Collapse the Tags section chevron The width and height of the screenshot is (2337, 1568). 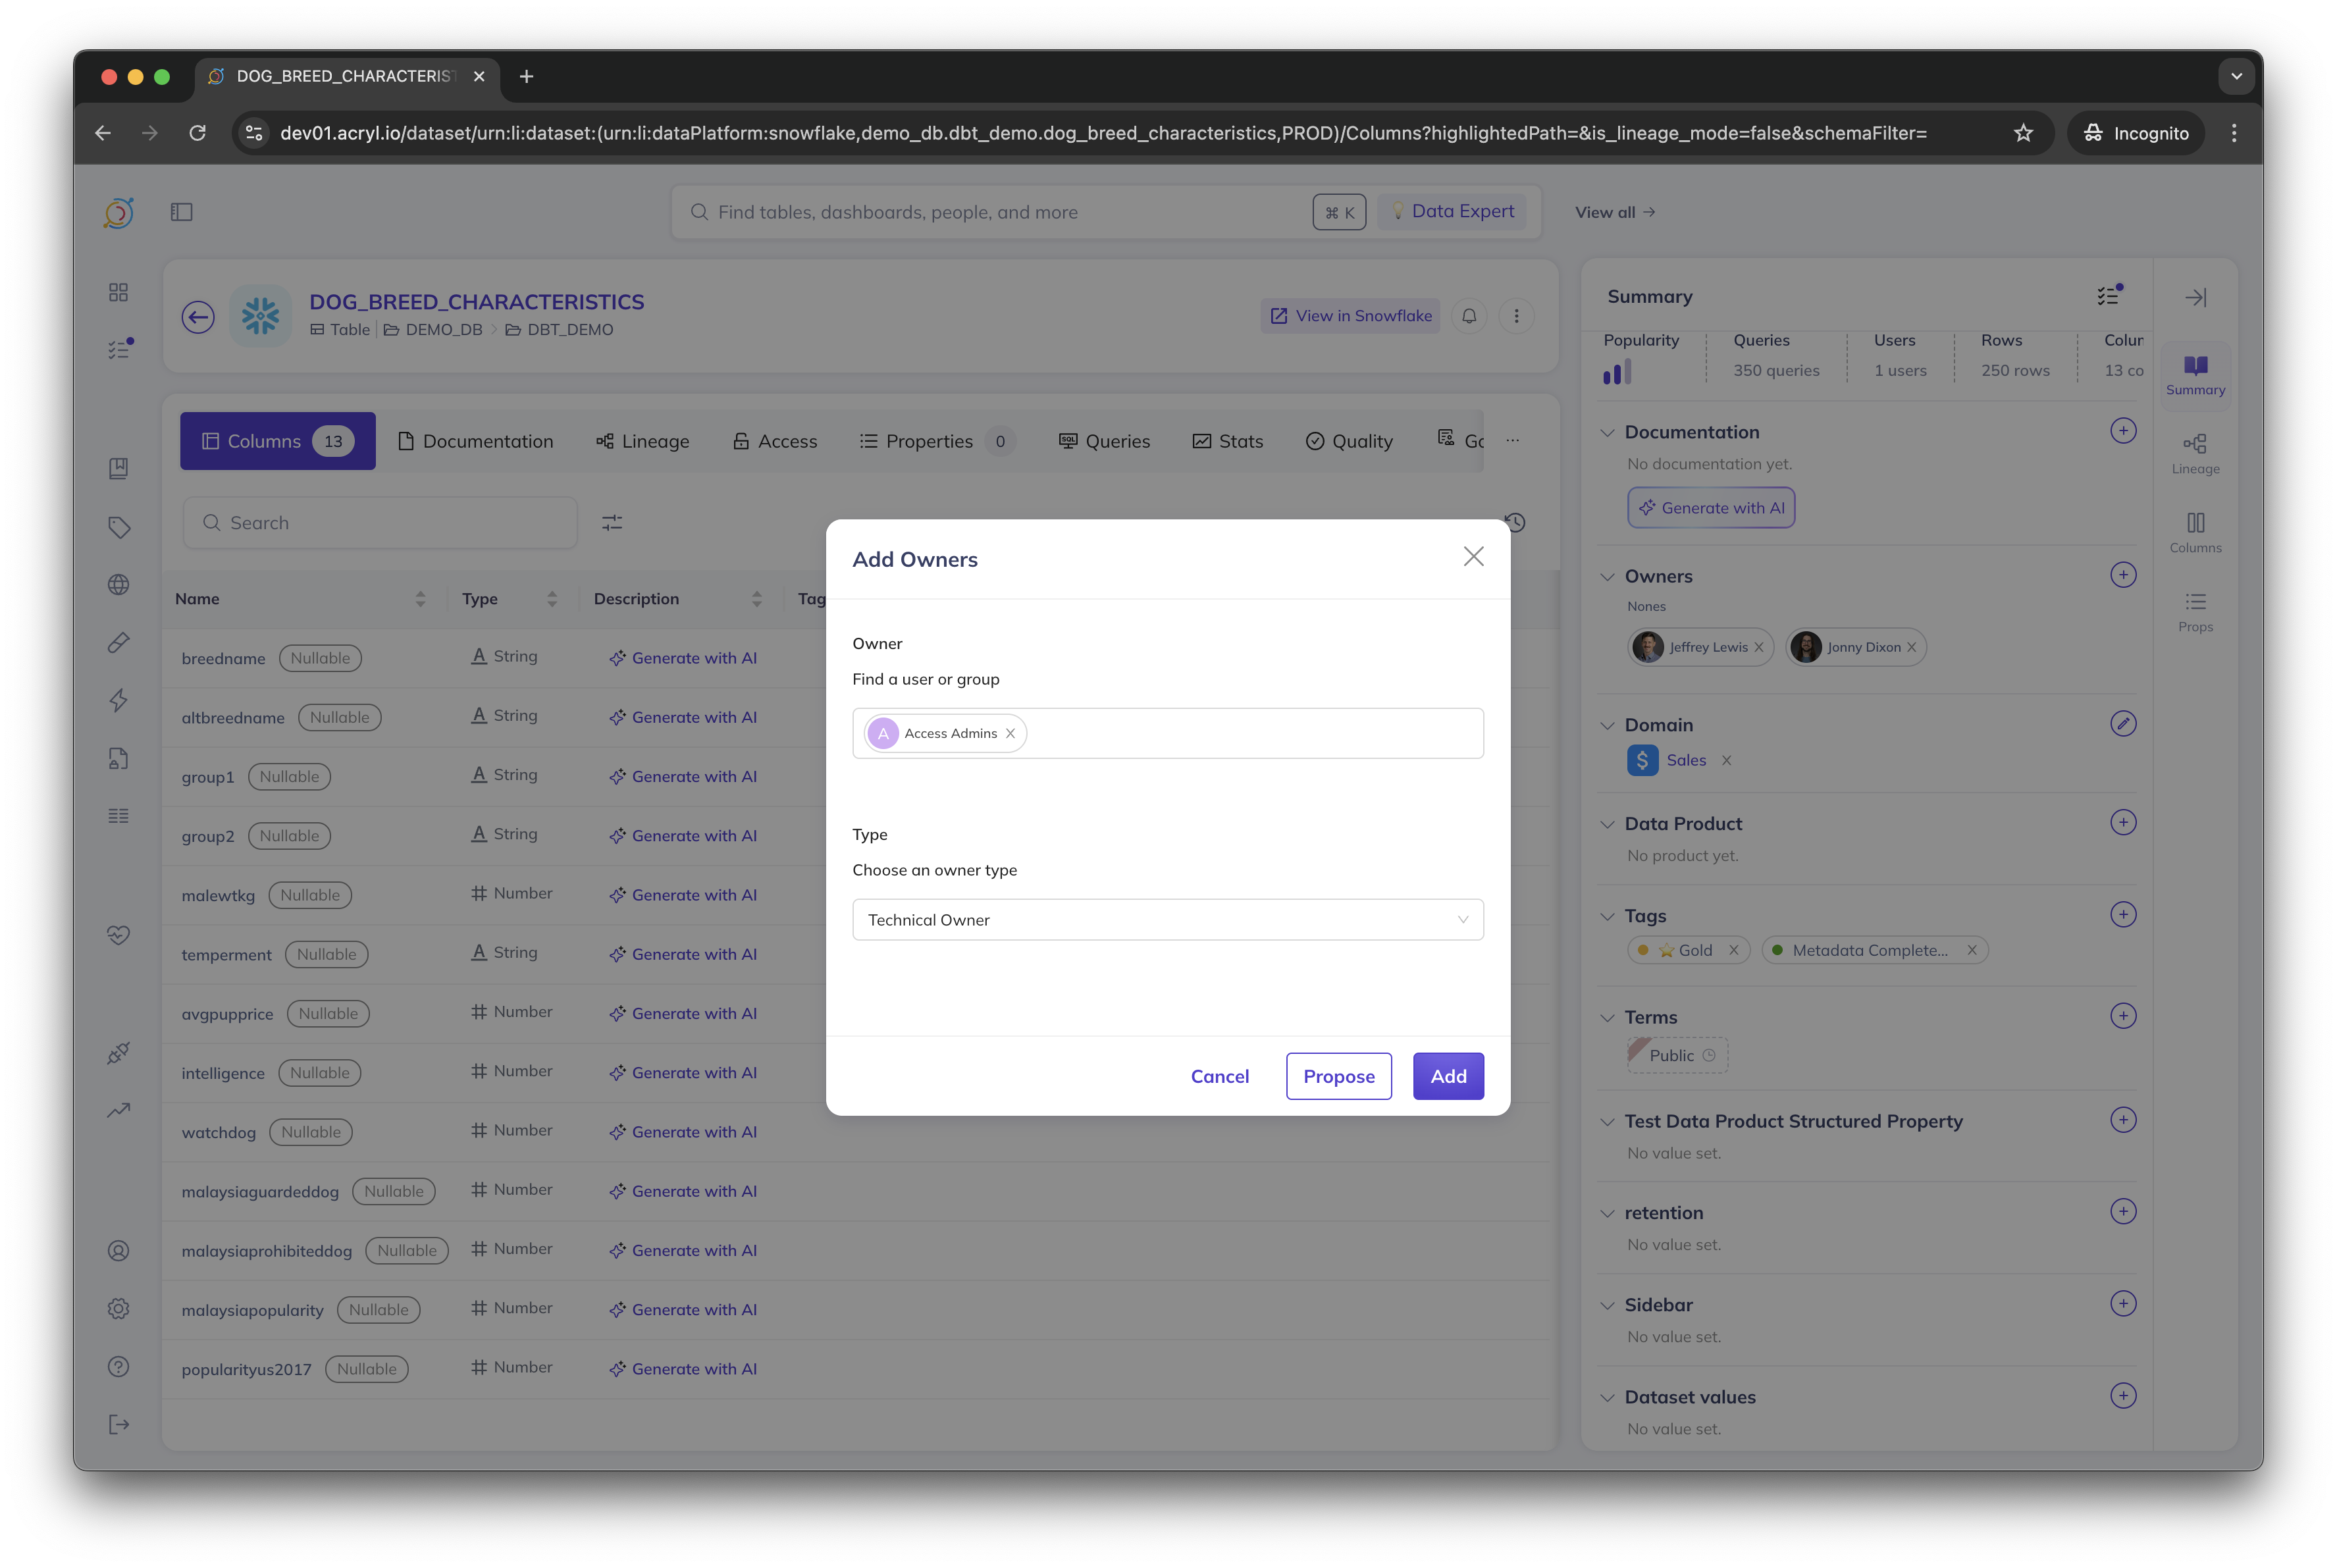[x=1607, y=916]
